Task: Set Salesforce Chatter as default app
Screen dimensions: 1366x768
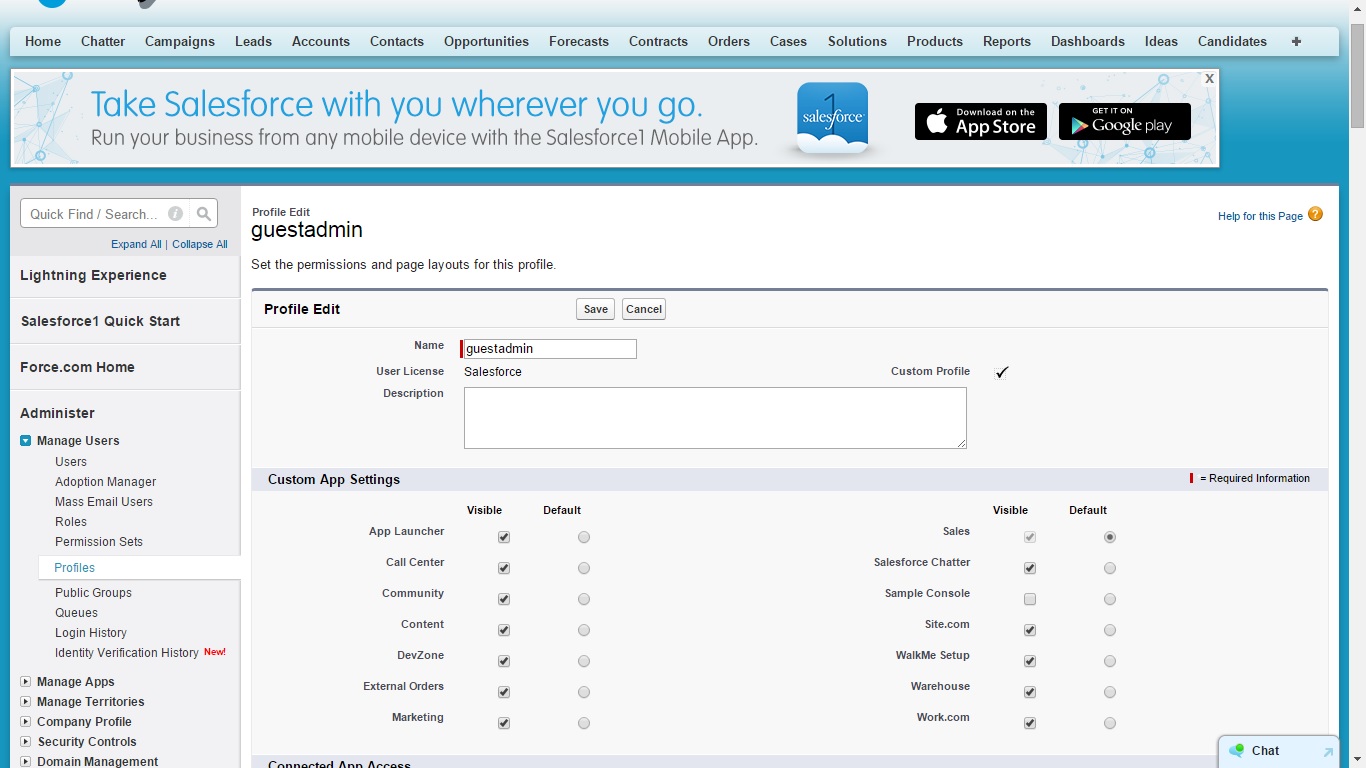Action: click(1110, 568)
